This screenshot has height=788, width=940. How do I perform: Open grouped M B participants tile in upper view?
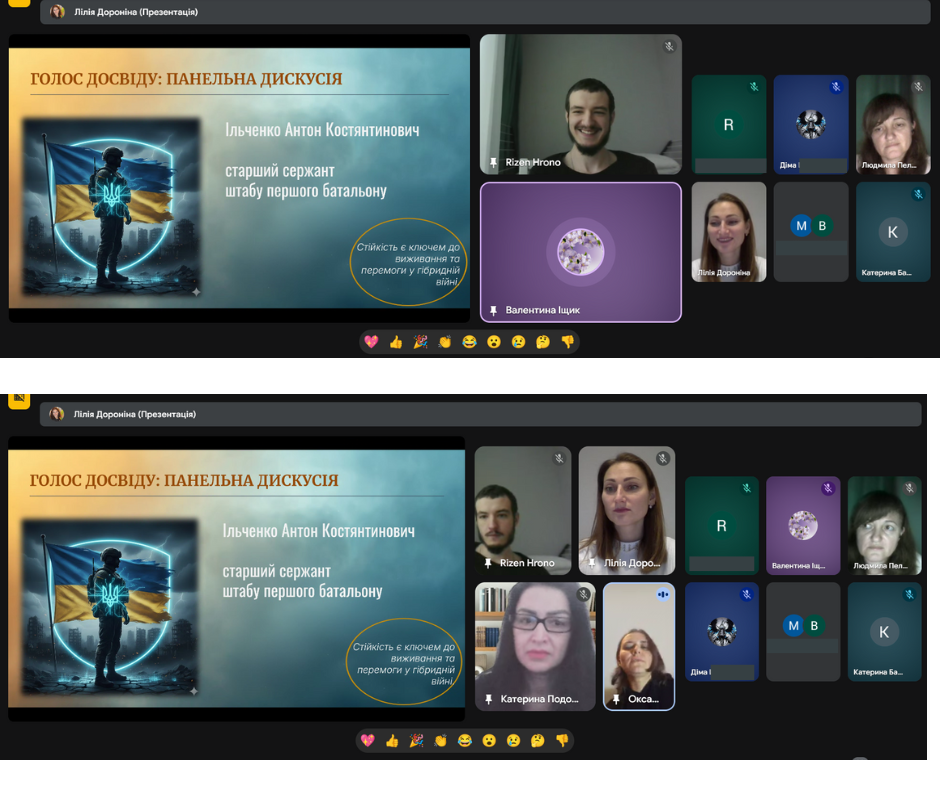[x=811, y=227]
